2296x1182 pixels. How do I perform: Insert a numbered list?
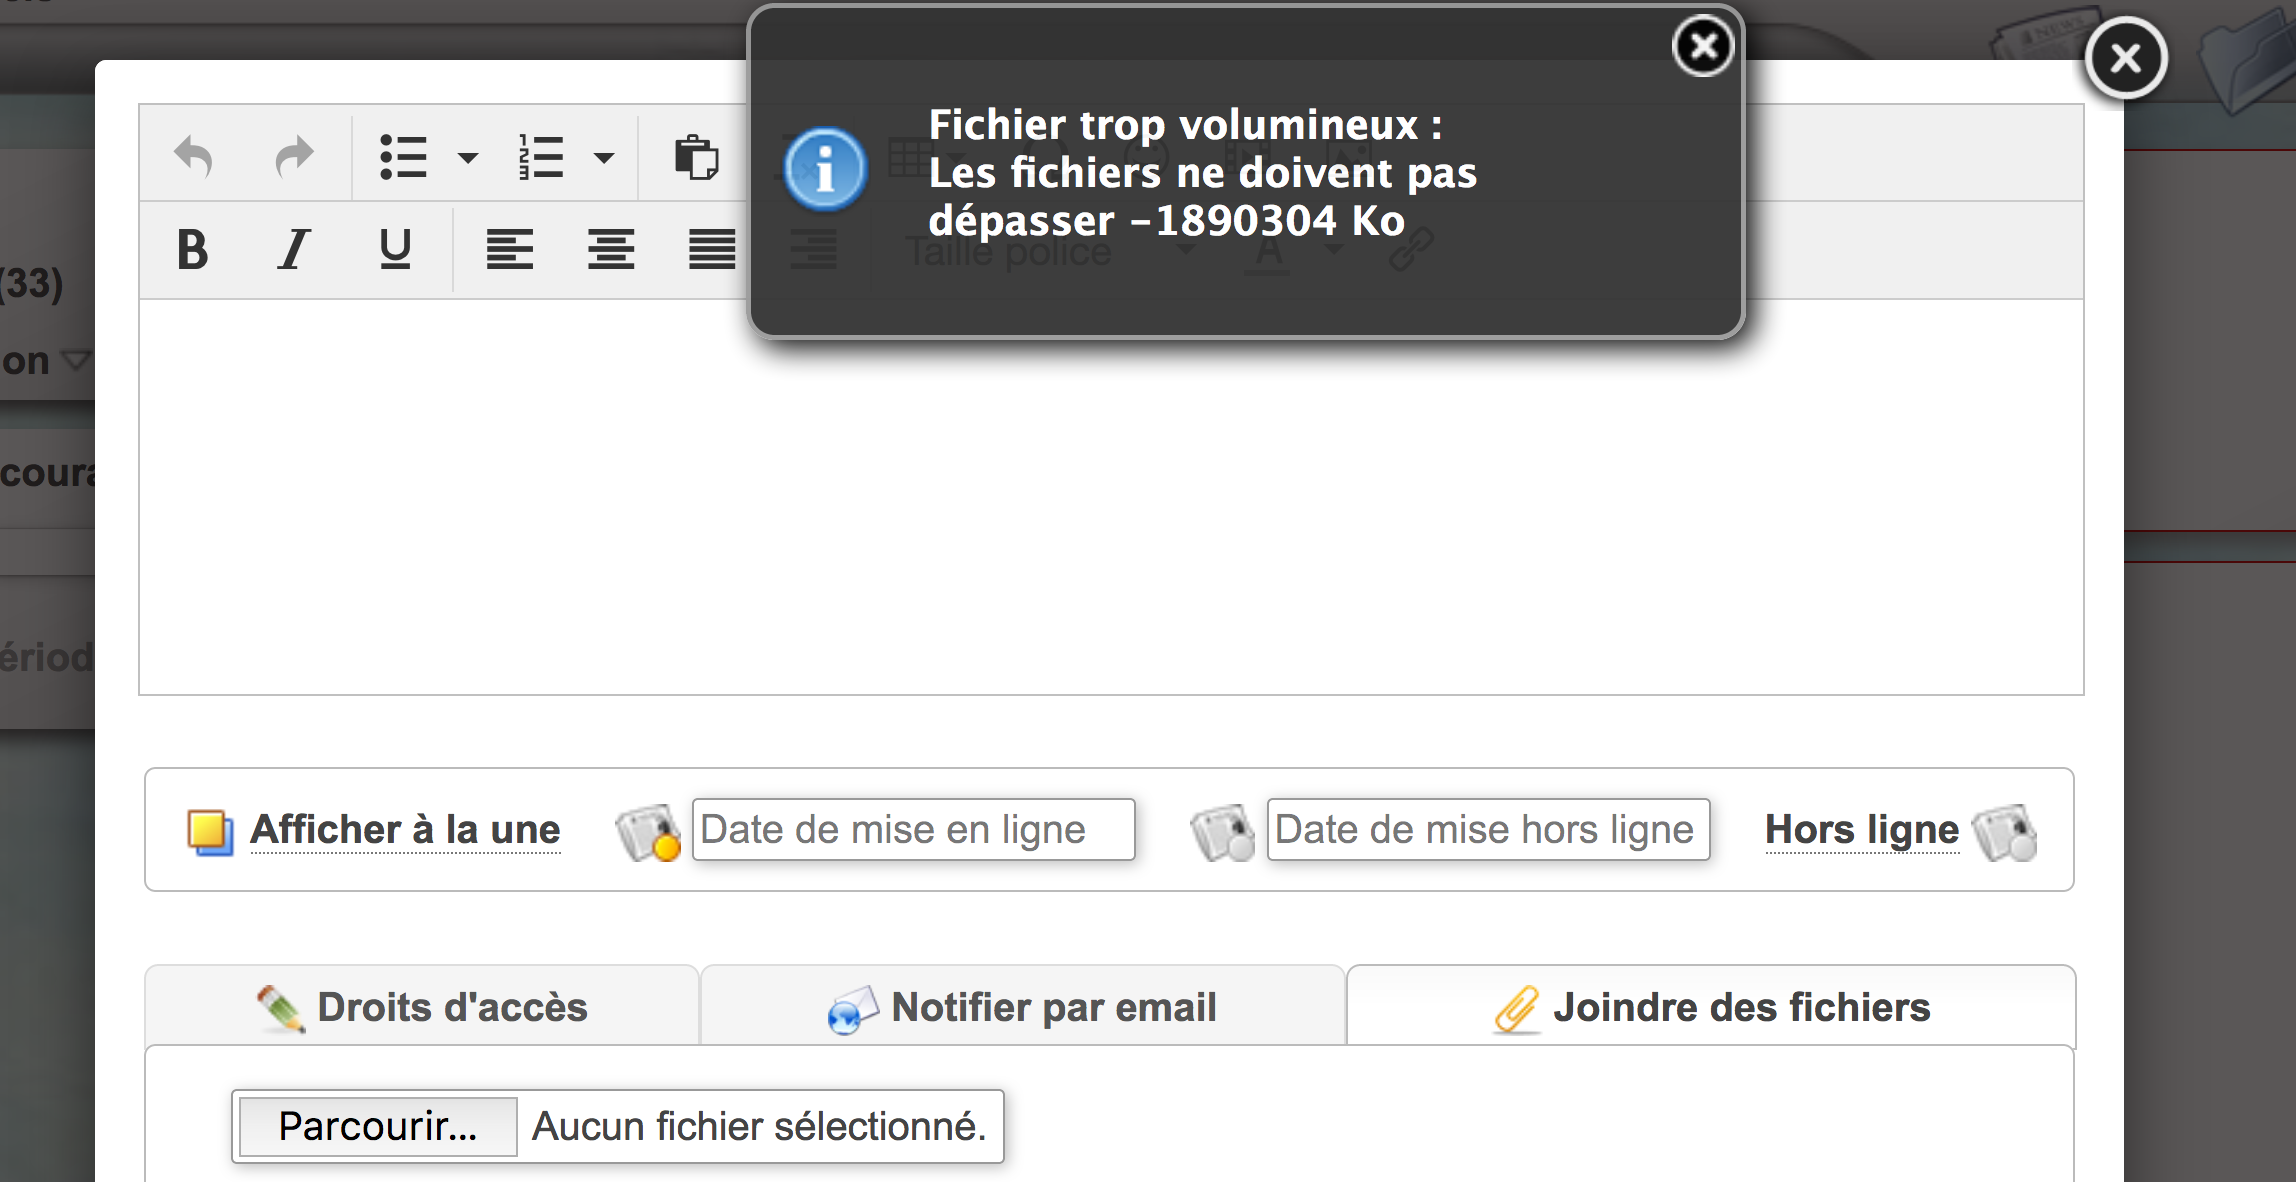(541, 157)
